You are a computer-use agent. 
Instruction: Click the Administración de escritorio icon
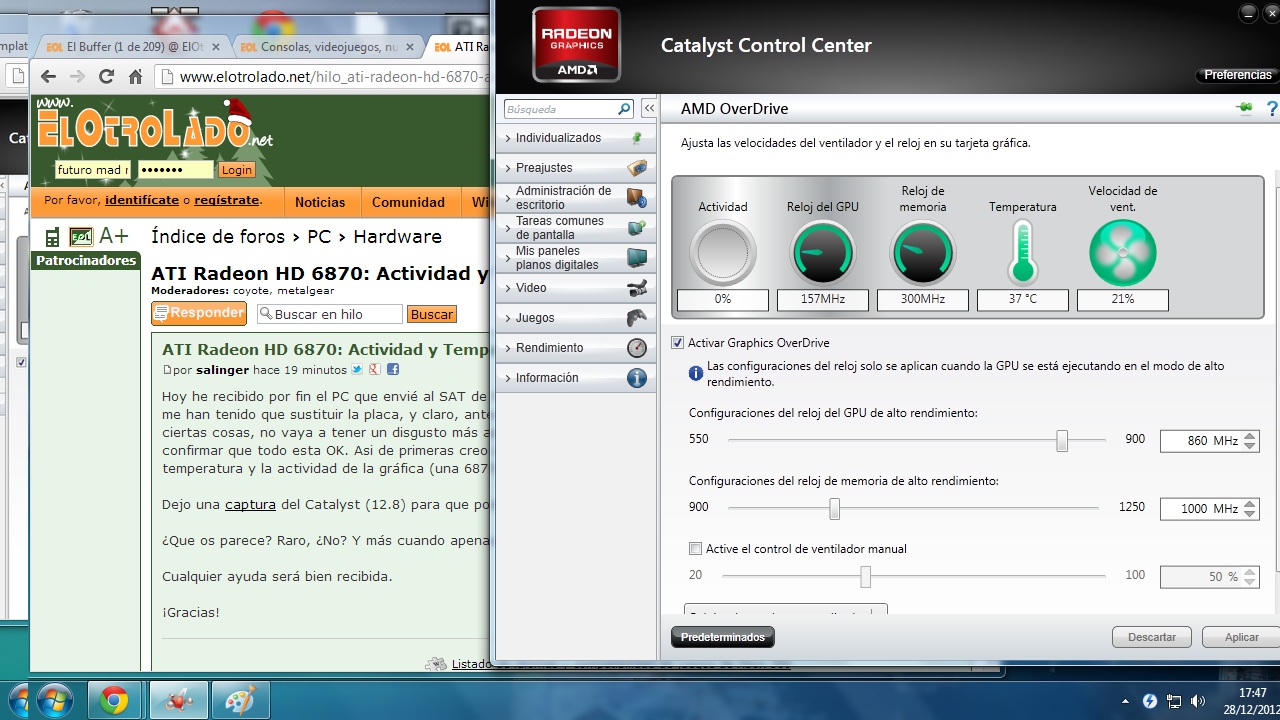click(x=637, y=198)
